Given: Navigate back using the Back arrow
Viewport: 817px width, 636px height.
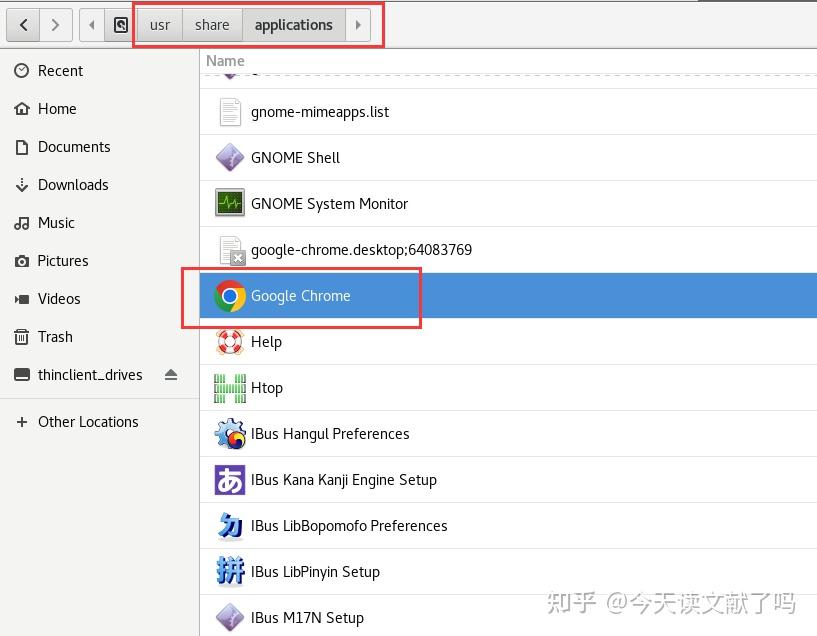Looking at the screenshot, I should (23, 25).
